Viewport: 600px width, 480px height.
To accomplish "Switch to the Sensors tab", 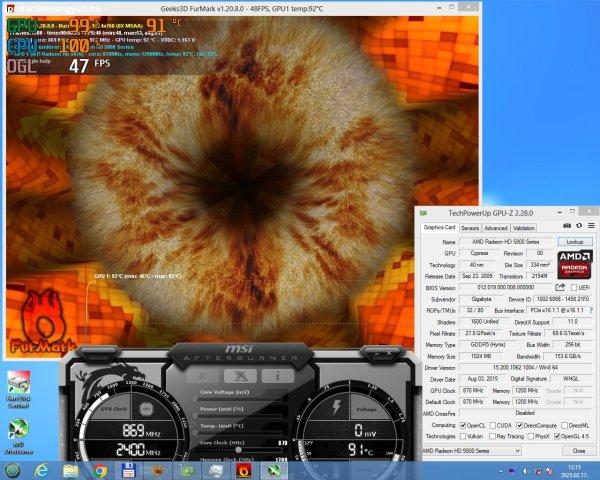I will tap(470, 228).
